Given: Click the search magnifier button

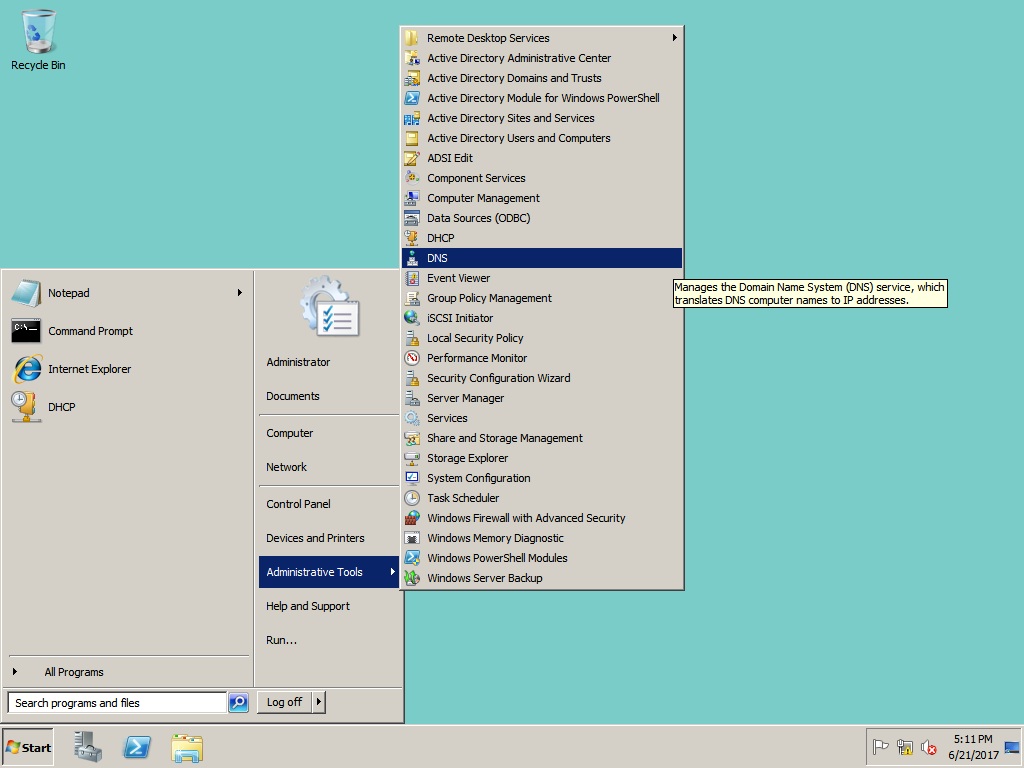Looking at the screenshot, I should click(x=238, y=703).
